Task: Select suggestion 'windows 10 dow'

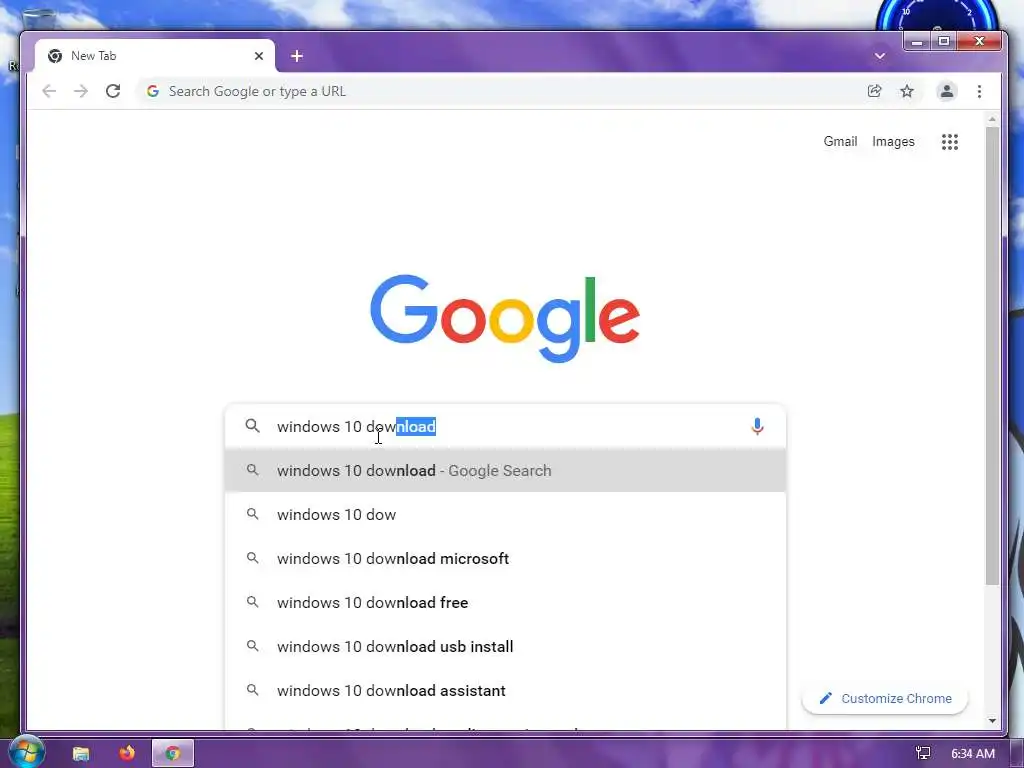Action: 505,515
